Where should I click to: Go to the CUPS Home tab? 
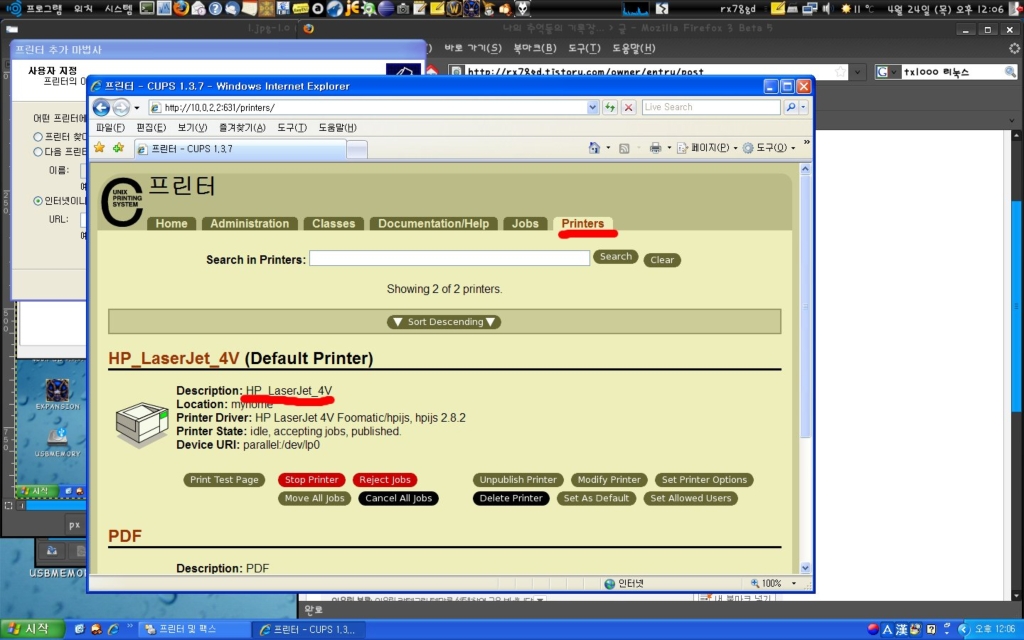(172, 223)
